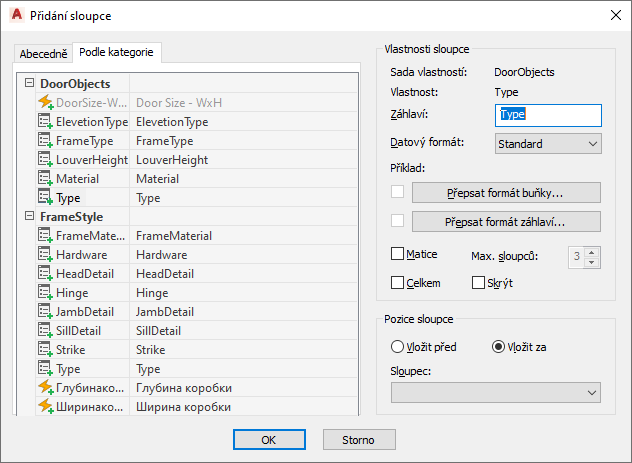
Task: Click the Přepsat formát buňky button
Action: 506,192
